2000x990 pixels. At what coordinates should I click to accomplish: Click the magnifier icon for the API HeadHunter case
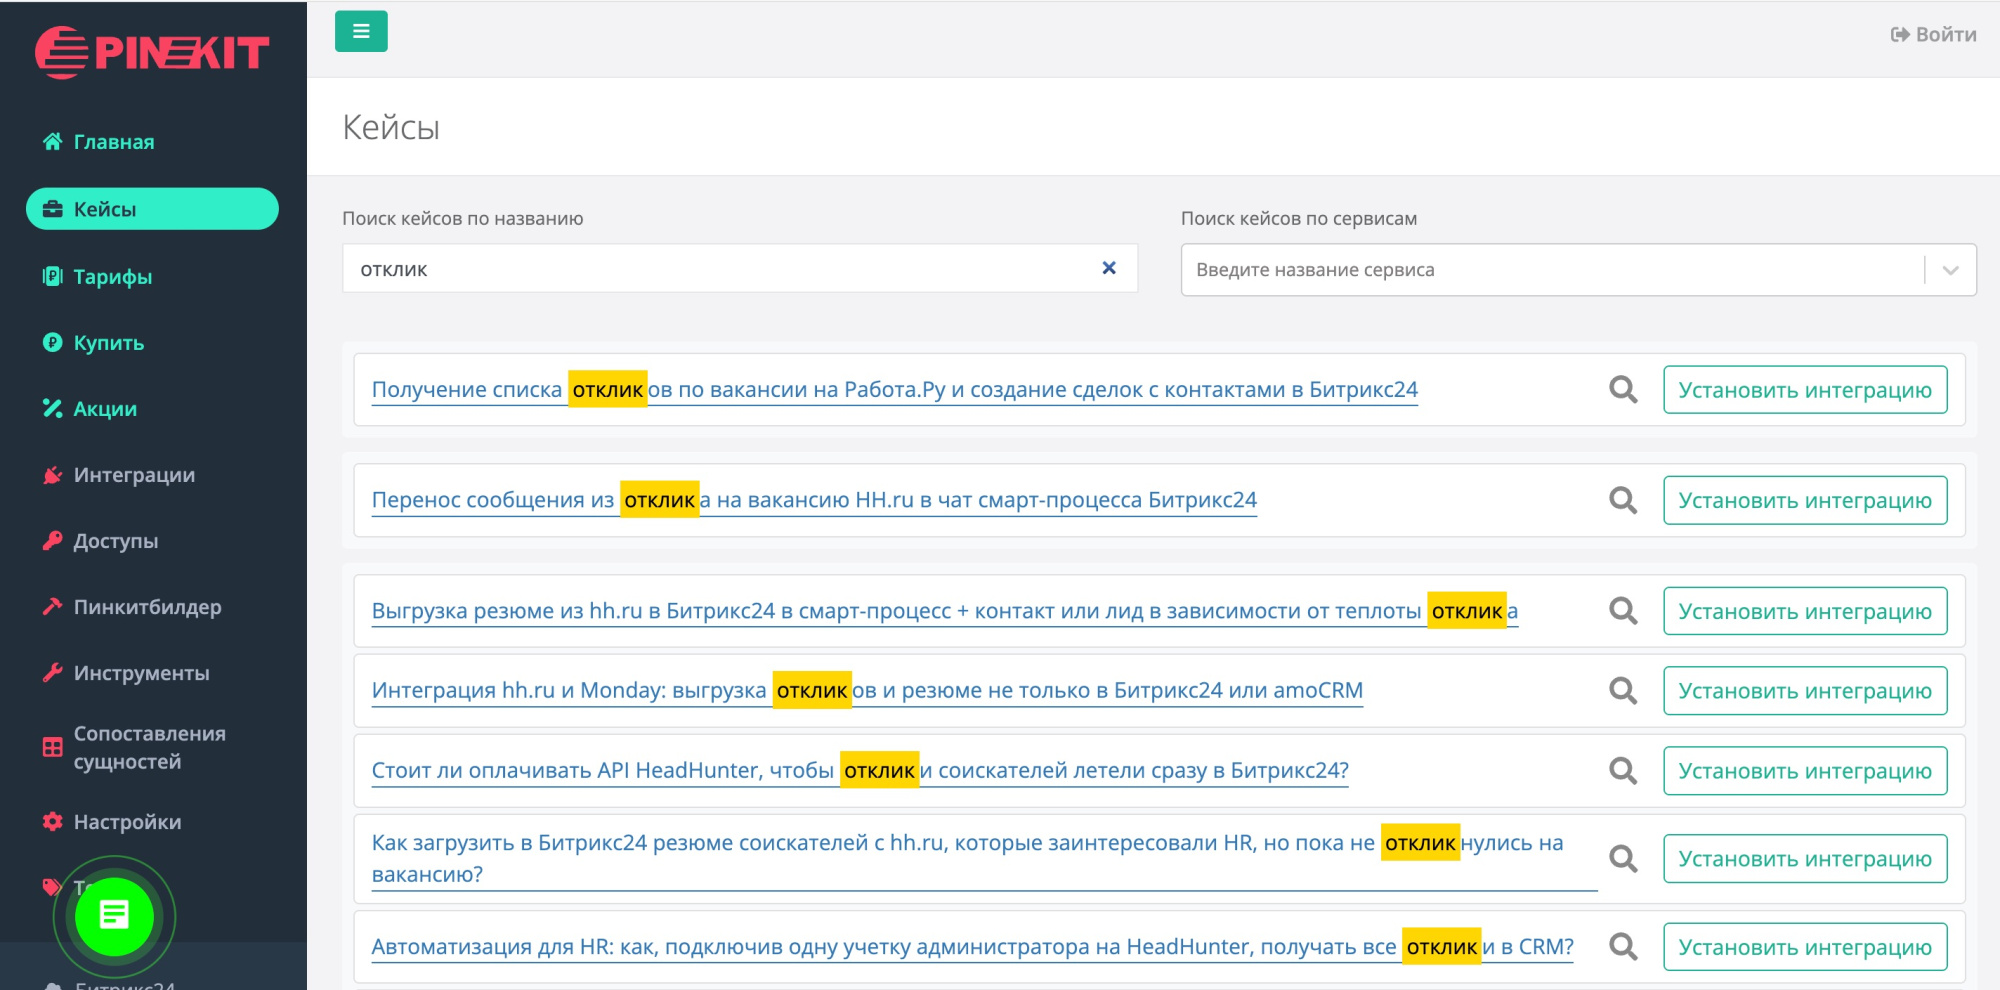[x=1622, y=771]
